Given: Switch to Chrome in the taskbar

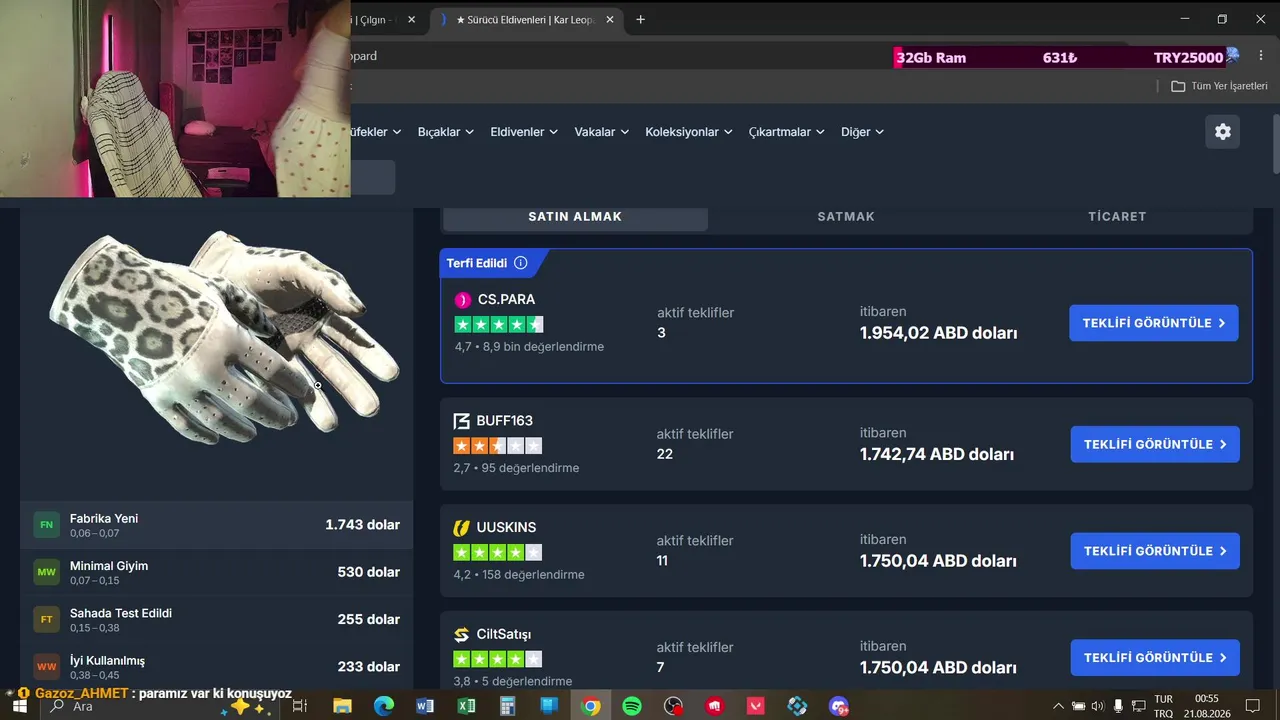Looking at the screenshot, I should click(x=591, y=706).
